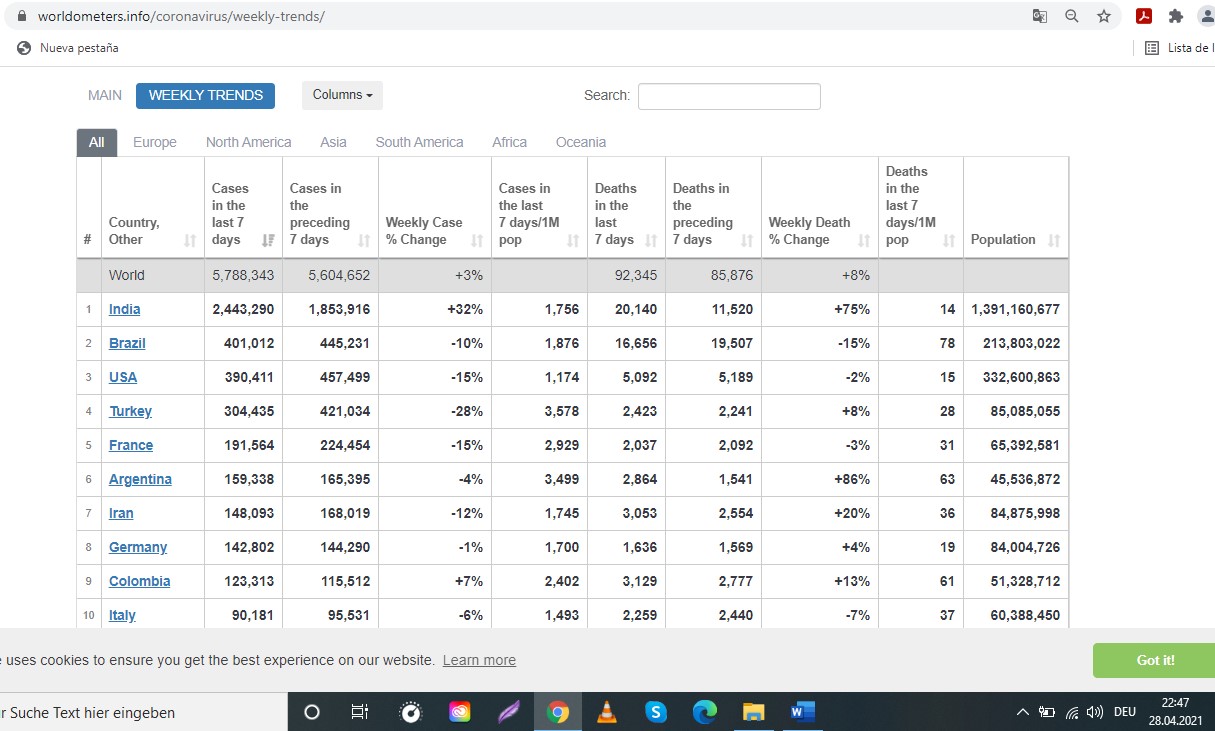Bookmark this page with the star icon

1103,16
